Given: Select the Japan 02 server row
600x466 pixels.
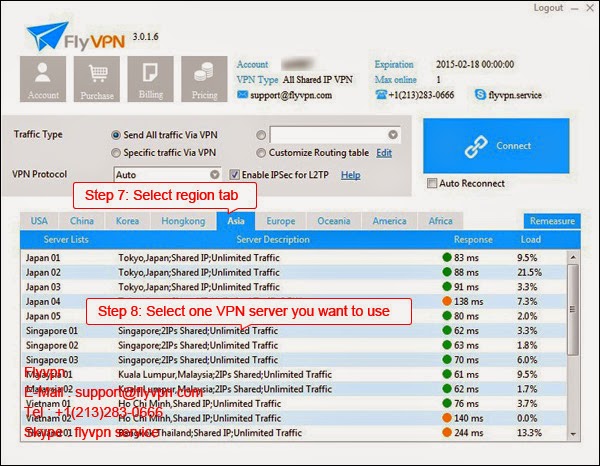Looking at the screenshot, I should [294, 272].
